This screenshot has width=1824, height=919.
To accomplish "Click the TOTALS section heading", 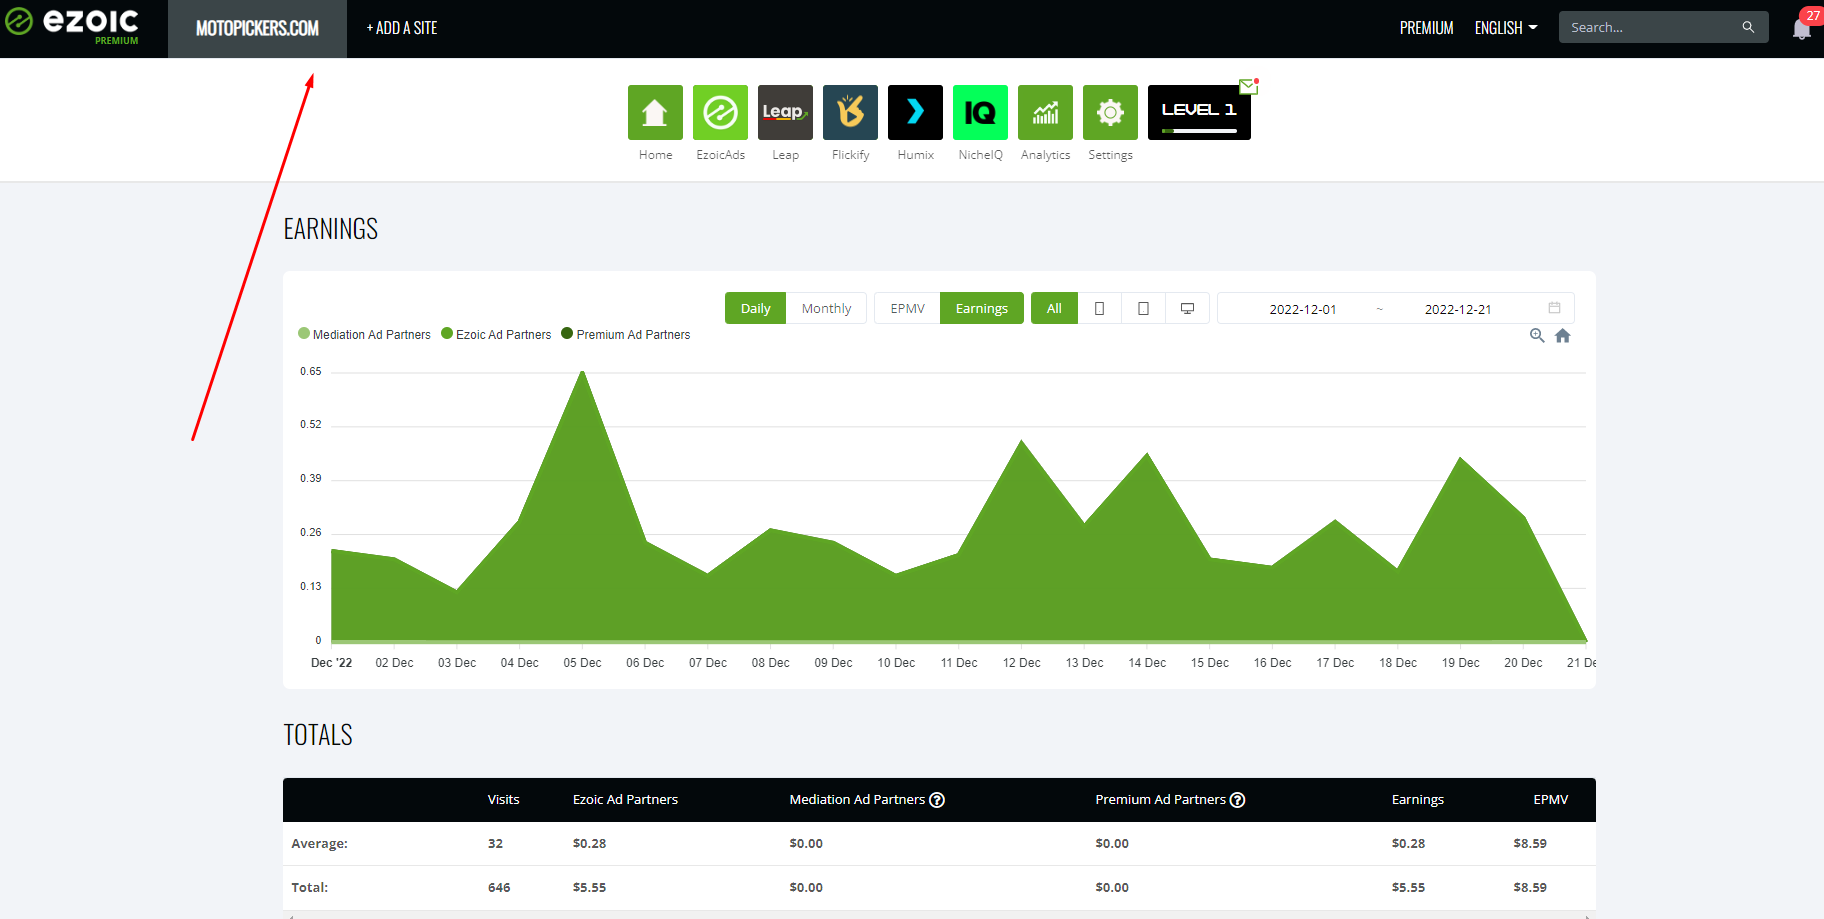I will point(318,735).
